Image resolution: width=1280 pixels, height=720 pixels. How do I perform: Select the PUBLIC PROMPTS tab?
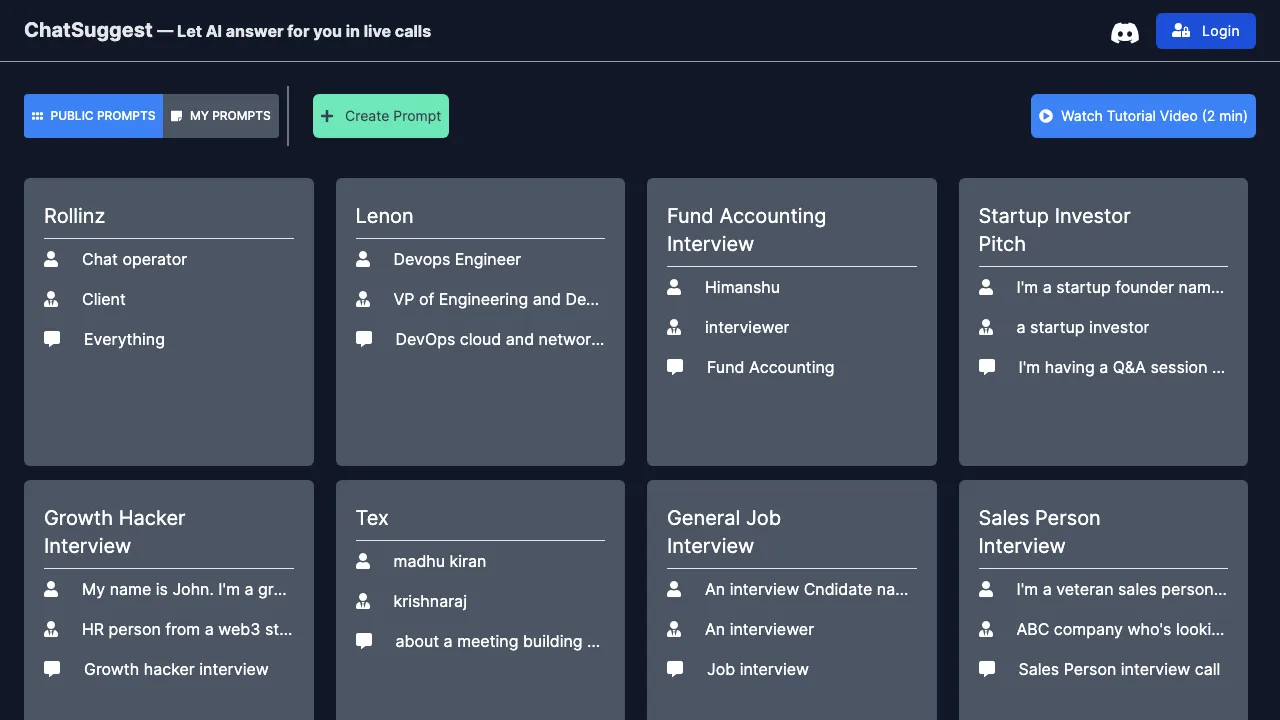pos(93,115)
